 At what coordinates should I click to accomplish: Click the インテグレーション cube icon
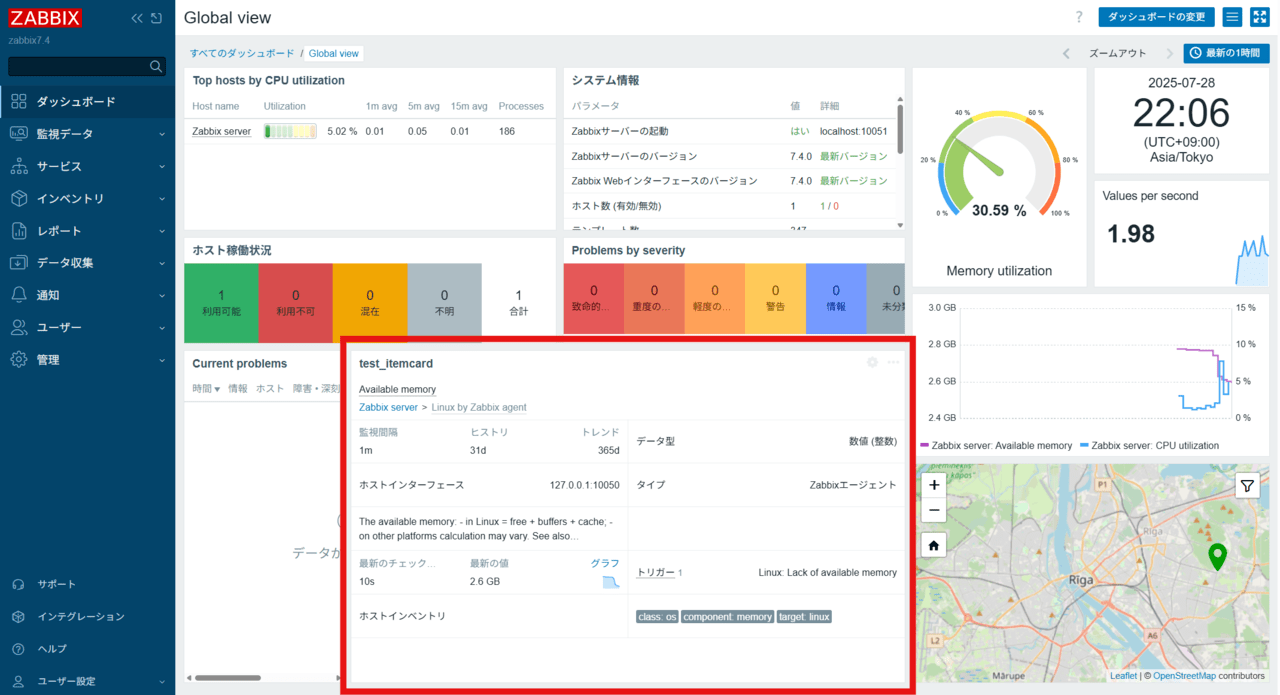click(x=18, y=617)
